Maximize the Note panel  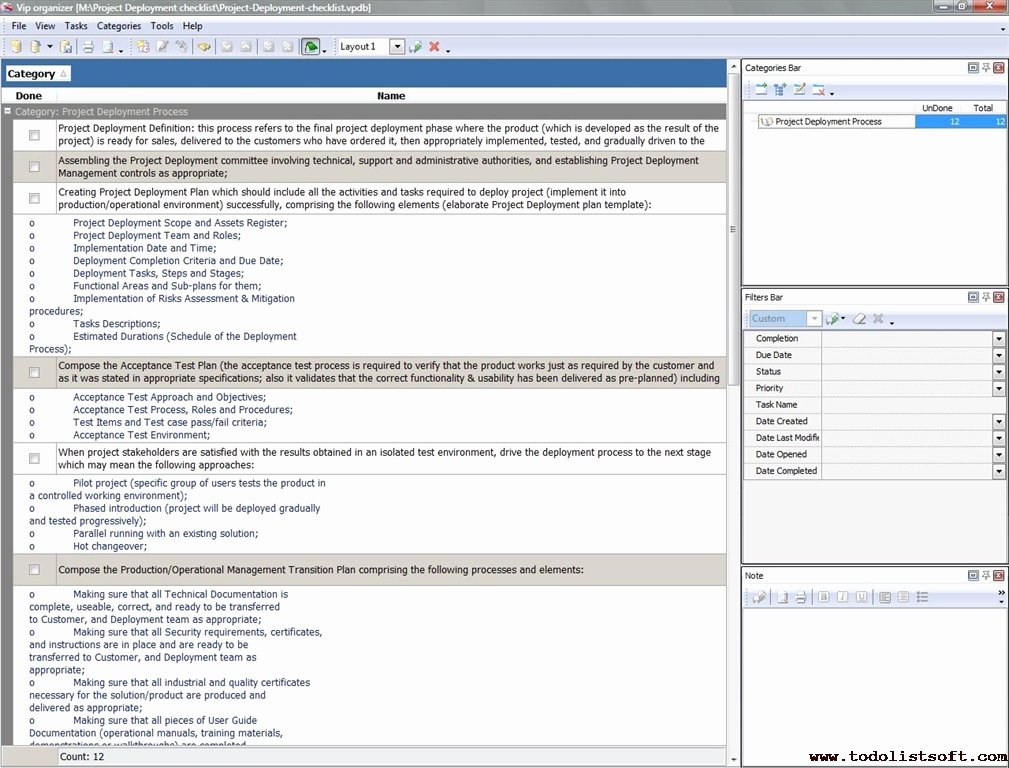pos(973,576)
